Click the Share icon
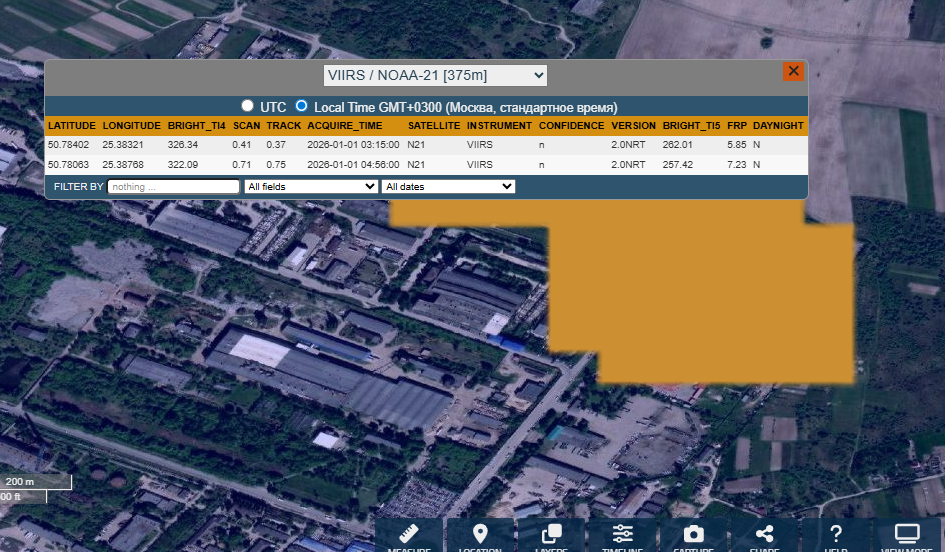Viewport: 945px width, 552px height. click(764, 536)
